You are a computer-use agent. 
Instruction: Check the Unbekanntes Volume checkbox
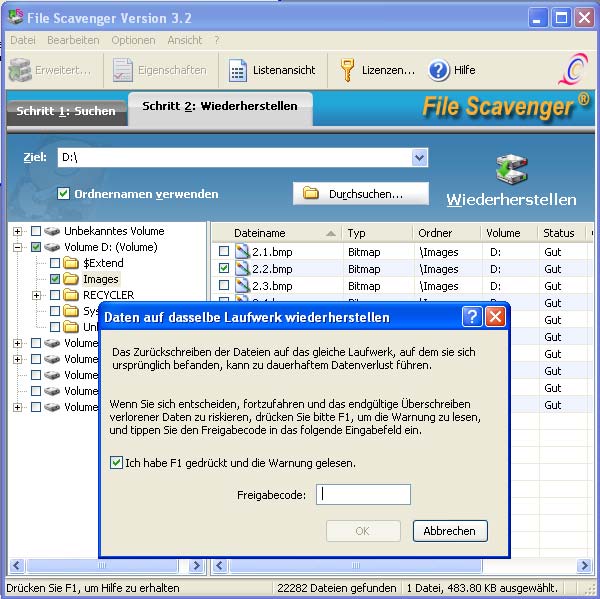click(x=36, y=231)
